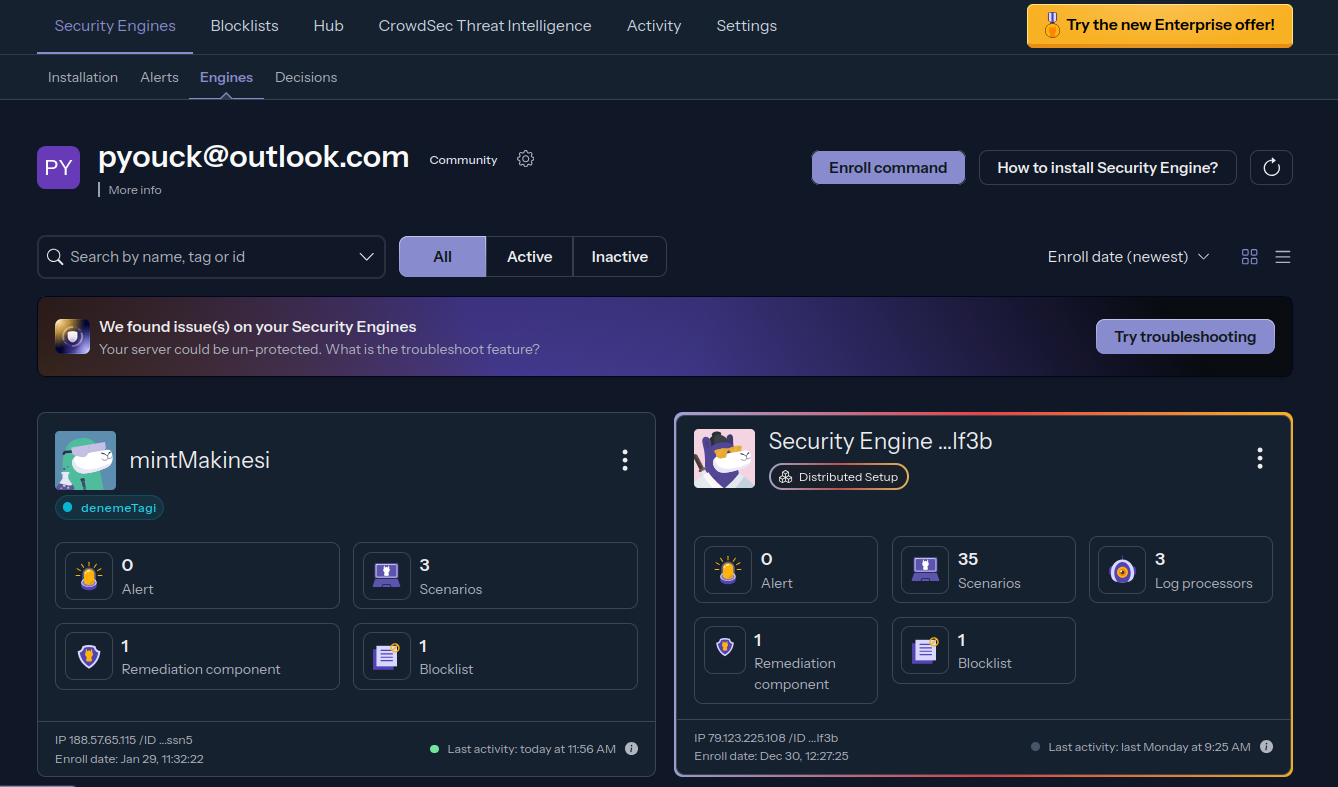Expand the search field dropdown chevron
Viewport: 1338px width, 787px height.
coord(366,257)
